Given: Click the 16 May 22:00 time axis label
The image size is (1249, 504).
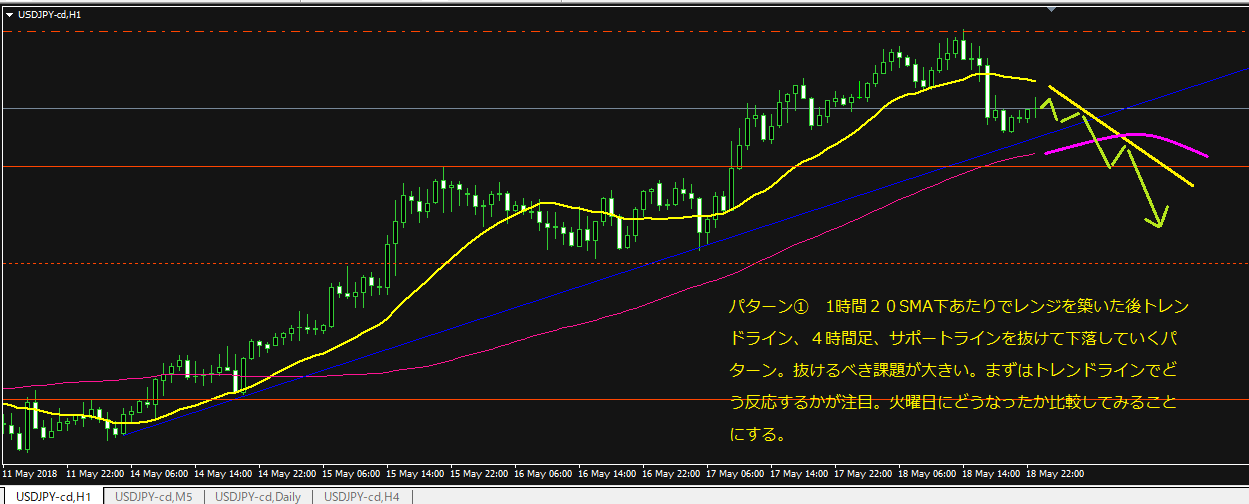Looking at the screenshot, I should coord(671,473).
